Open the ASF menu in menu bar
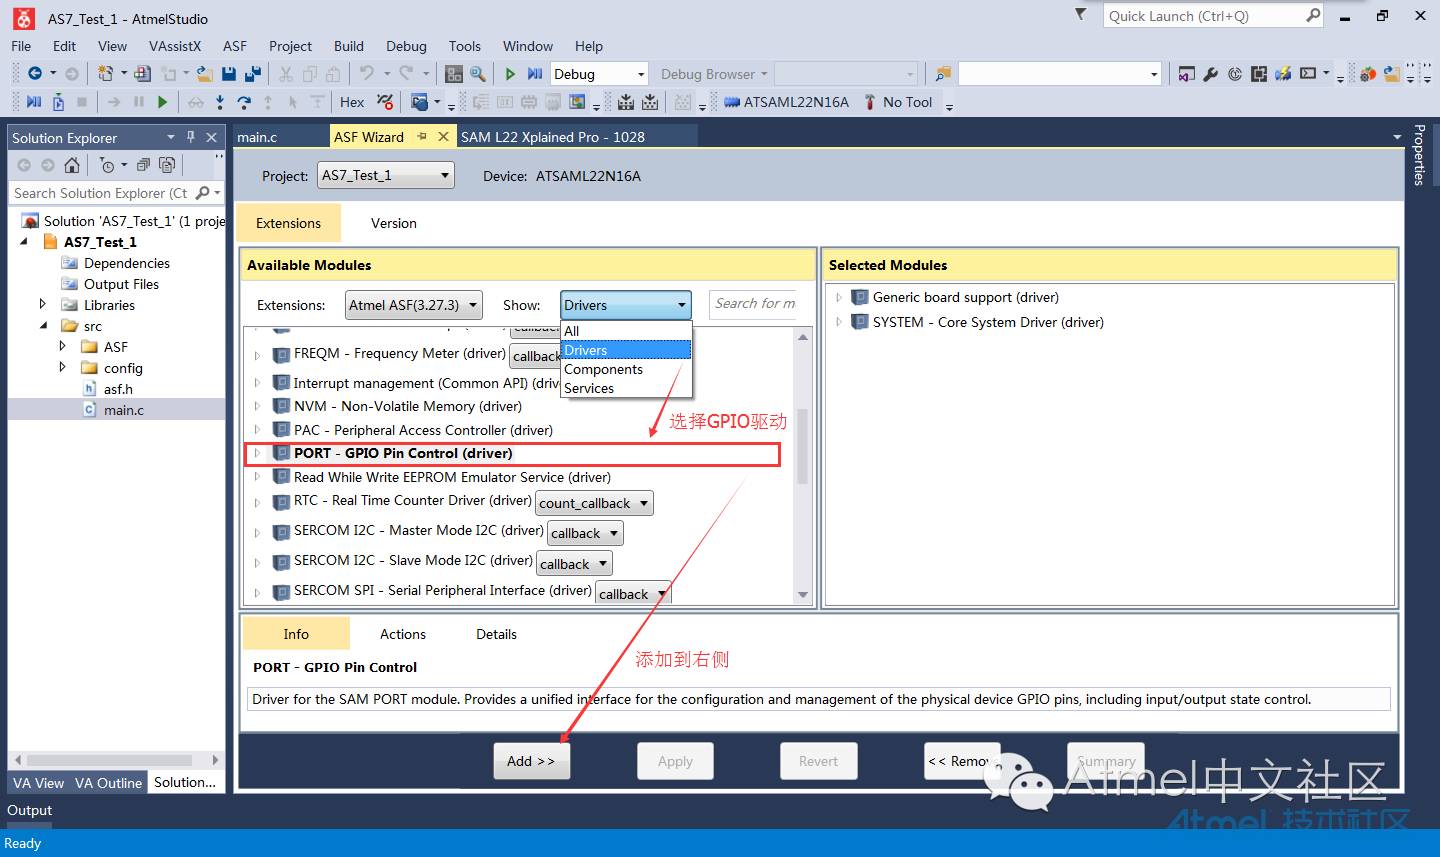Screen dimensions: 1440x857 (235, 46)
